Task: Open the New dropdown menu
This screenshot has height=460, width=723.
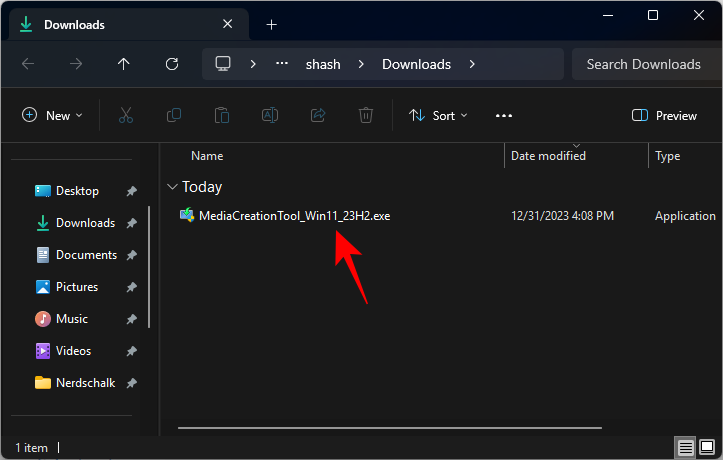Action: click(53, 116)
